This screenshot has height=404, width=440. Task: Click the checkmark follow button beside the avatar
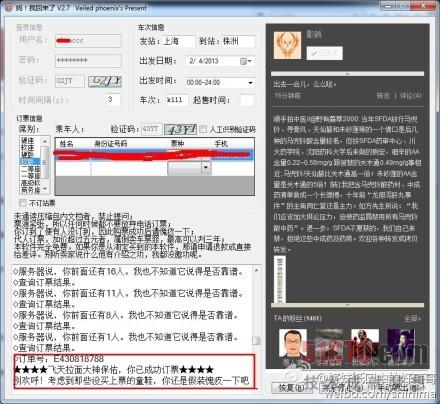tap(324, 53)
